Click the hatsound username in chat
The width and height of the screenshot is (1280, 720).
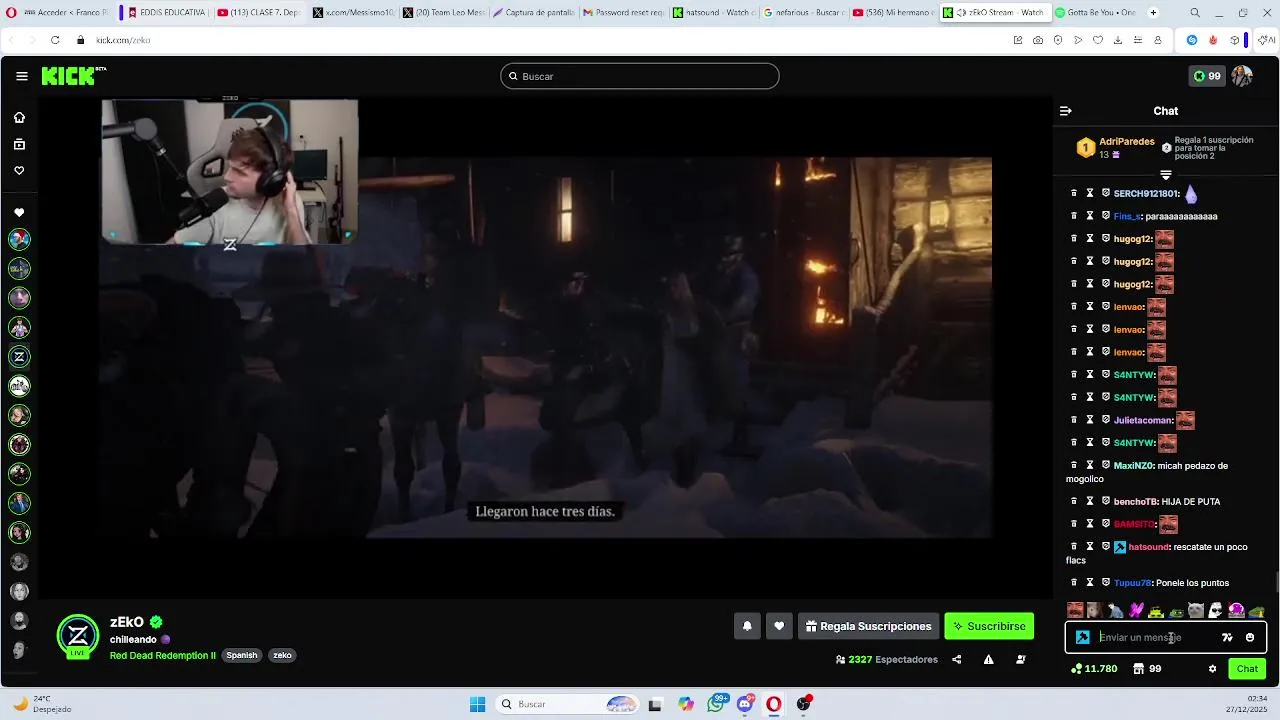(x=1148, y=547)
